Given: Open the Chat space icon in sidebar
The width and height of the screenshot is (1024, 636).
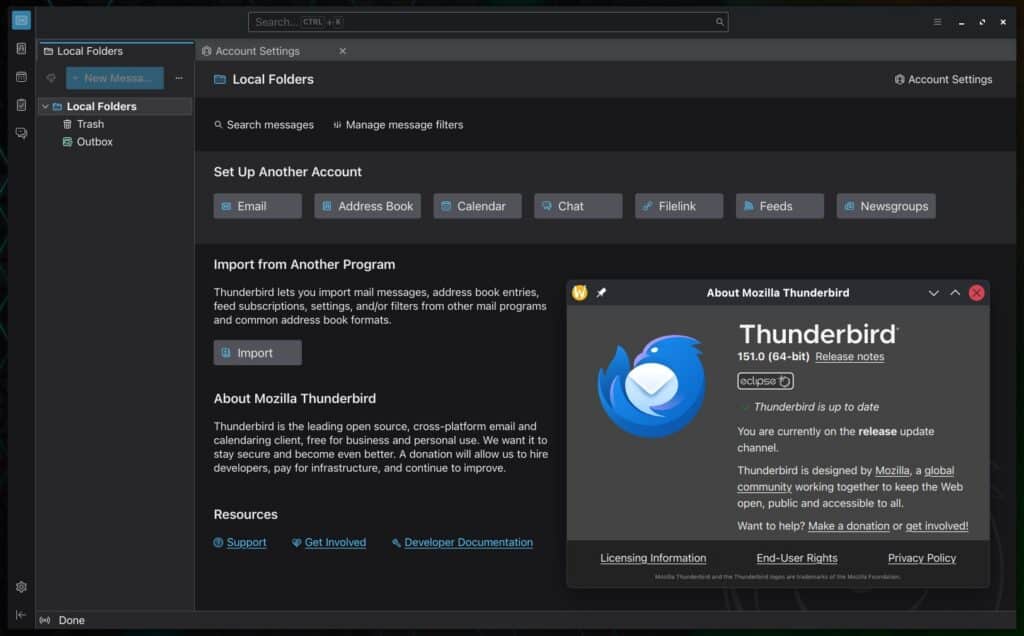Looking at the screenshot, I should click(21, 133).
